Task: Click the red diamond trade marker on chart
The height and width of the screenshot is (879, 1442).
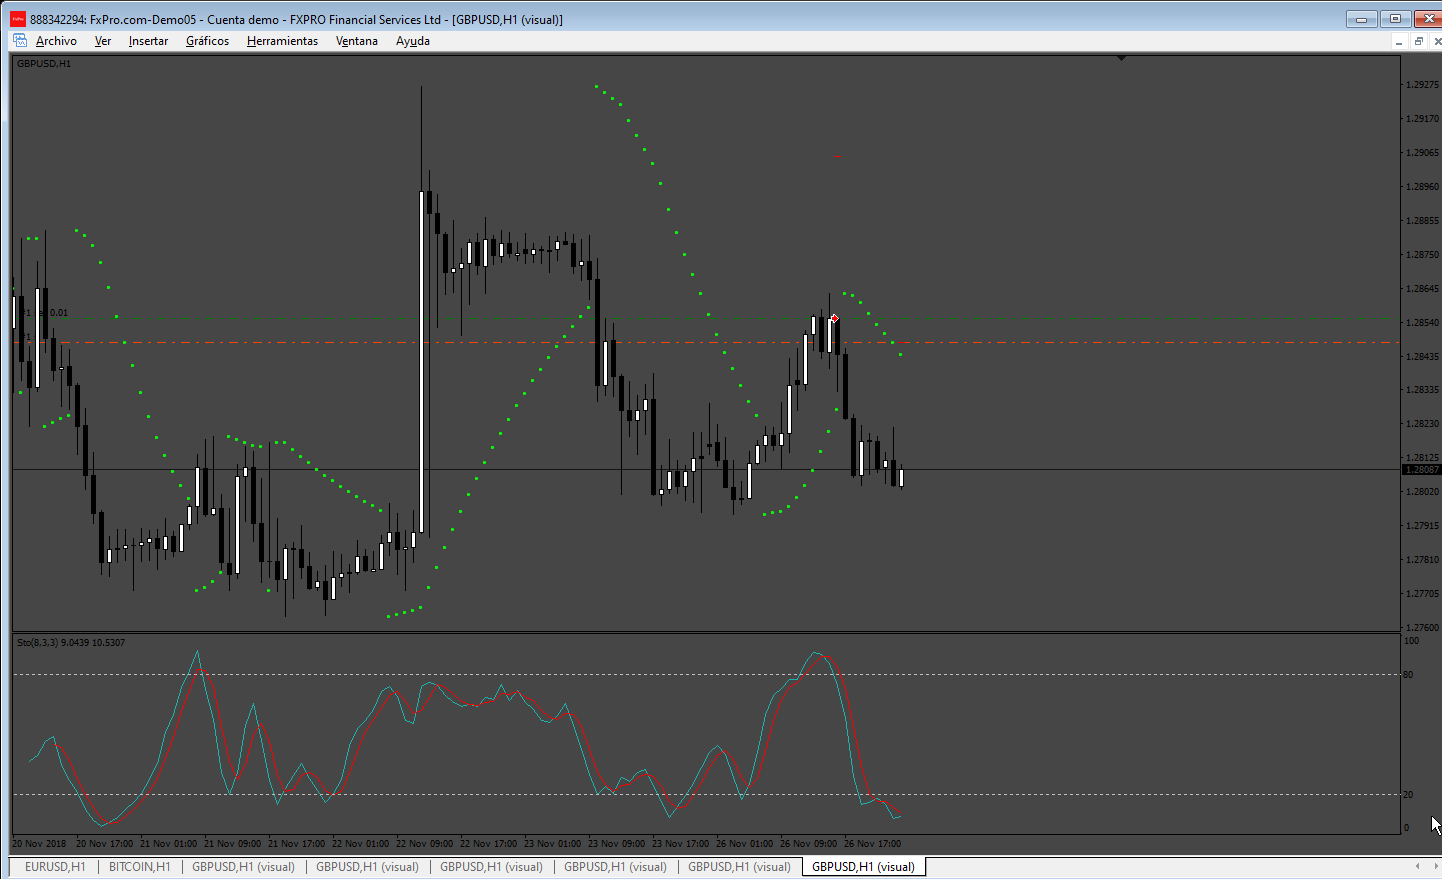Action: [x=835, y=318]
